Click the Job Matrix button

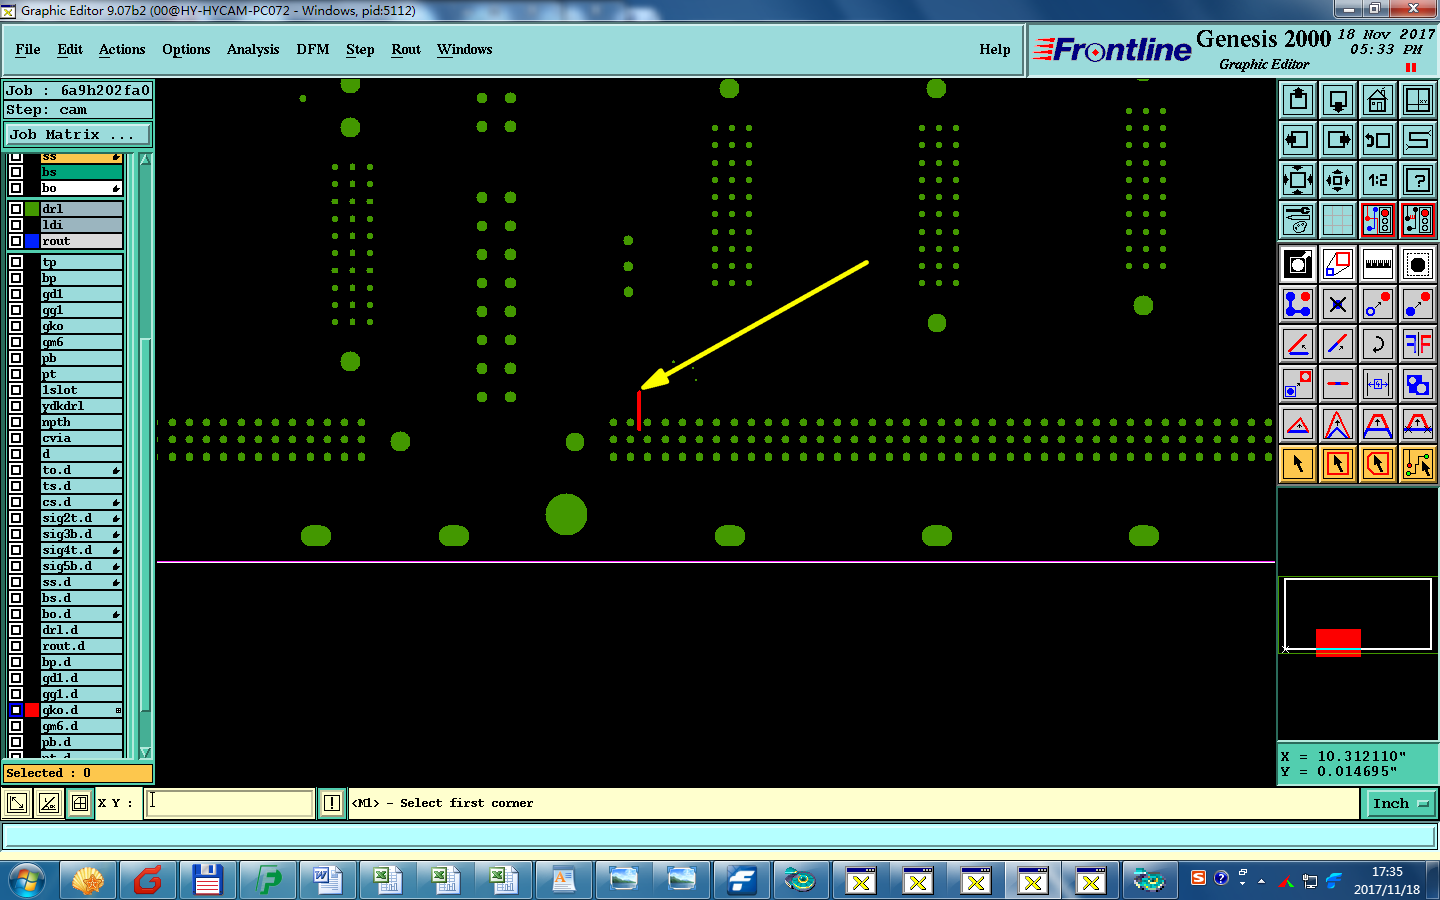pos(78,134)
